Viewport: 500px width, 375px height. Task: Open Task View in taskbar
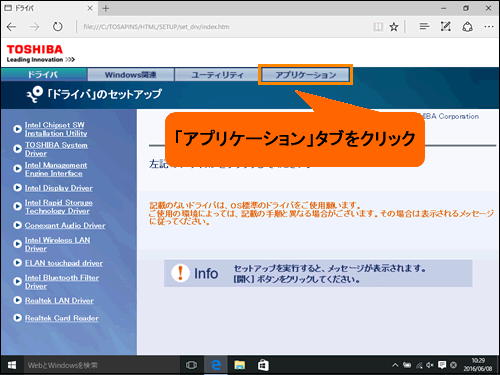[x=191, y=365]
